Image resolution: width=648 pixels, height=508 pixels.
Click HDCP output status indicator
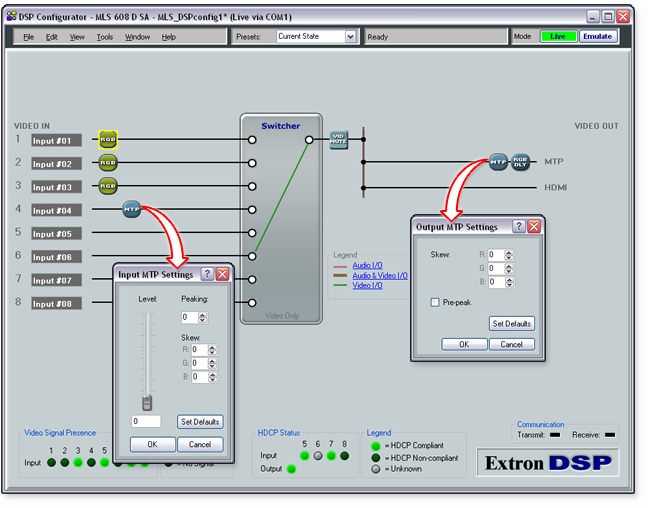tap(291, 469)
